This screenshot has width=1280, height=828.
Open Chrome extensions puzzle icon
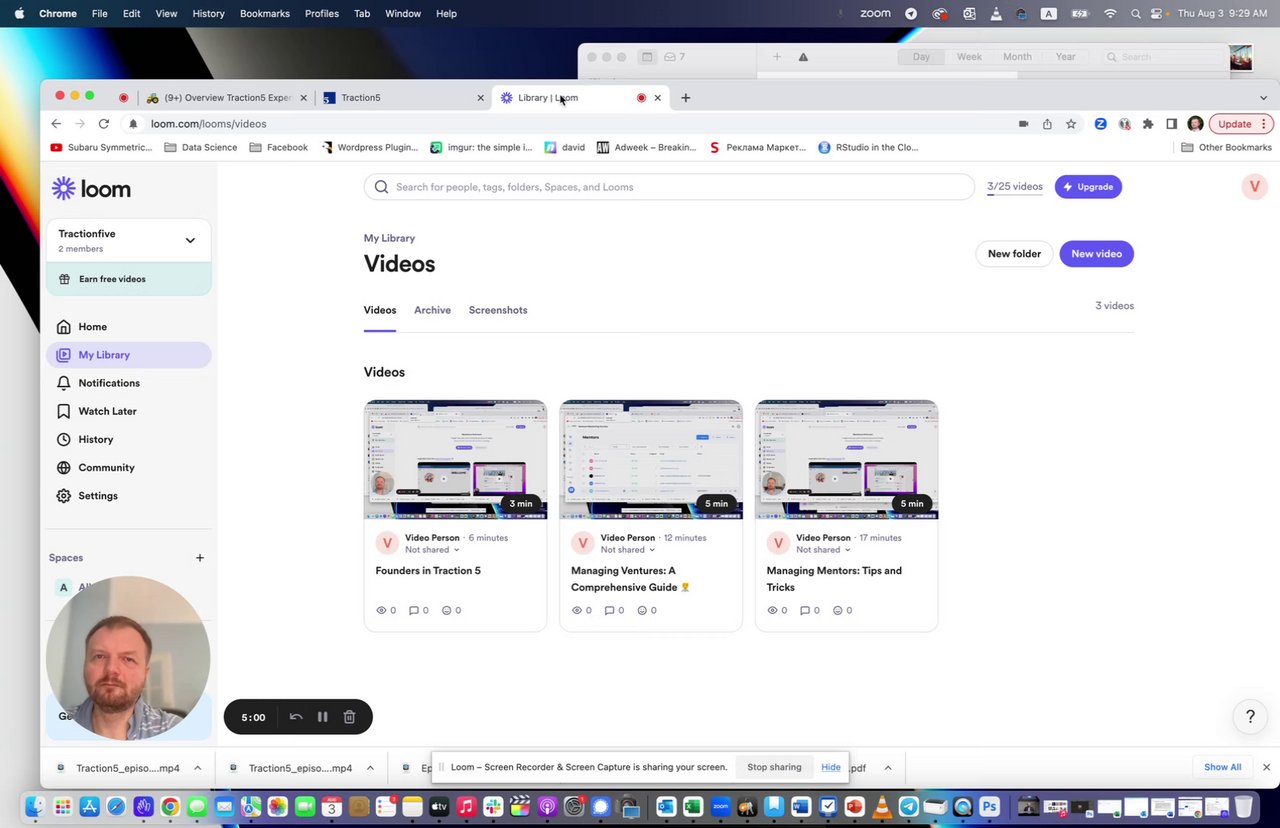coord(1148,124)
